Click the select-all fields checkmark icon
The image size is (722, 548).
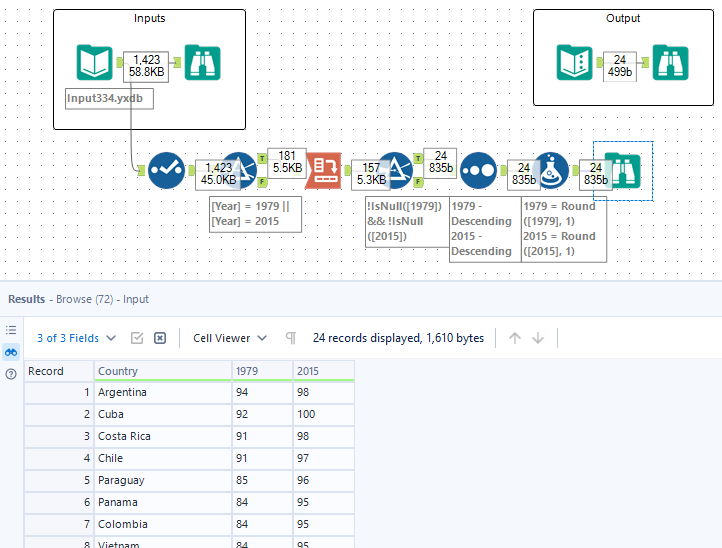click(137, 338)
